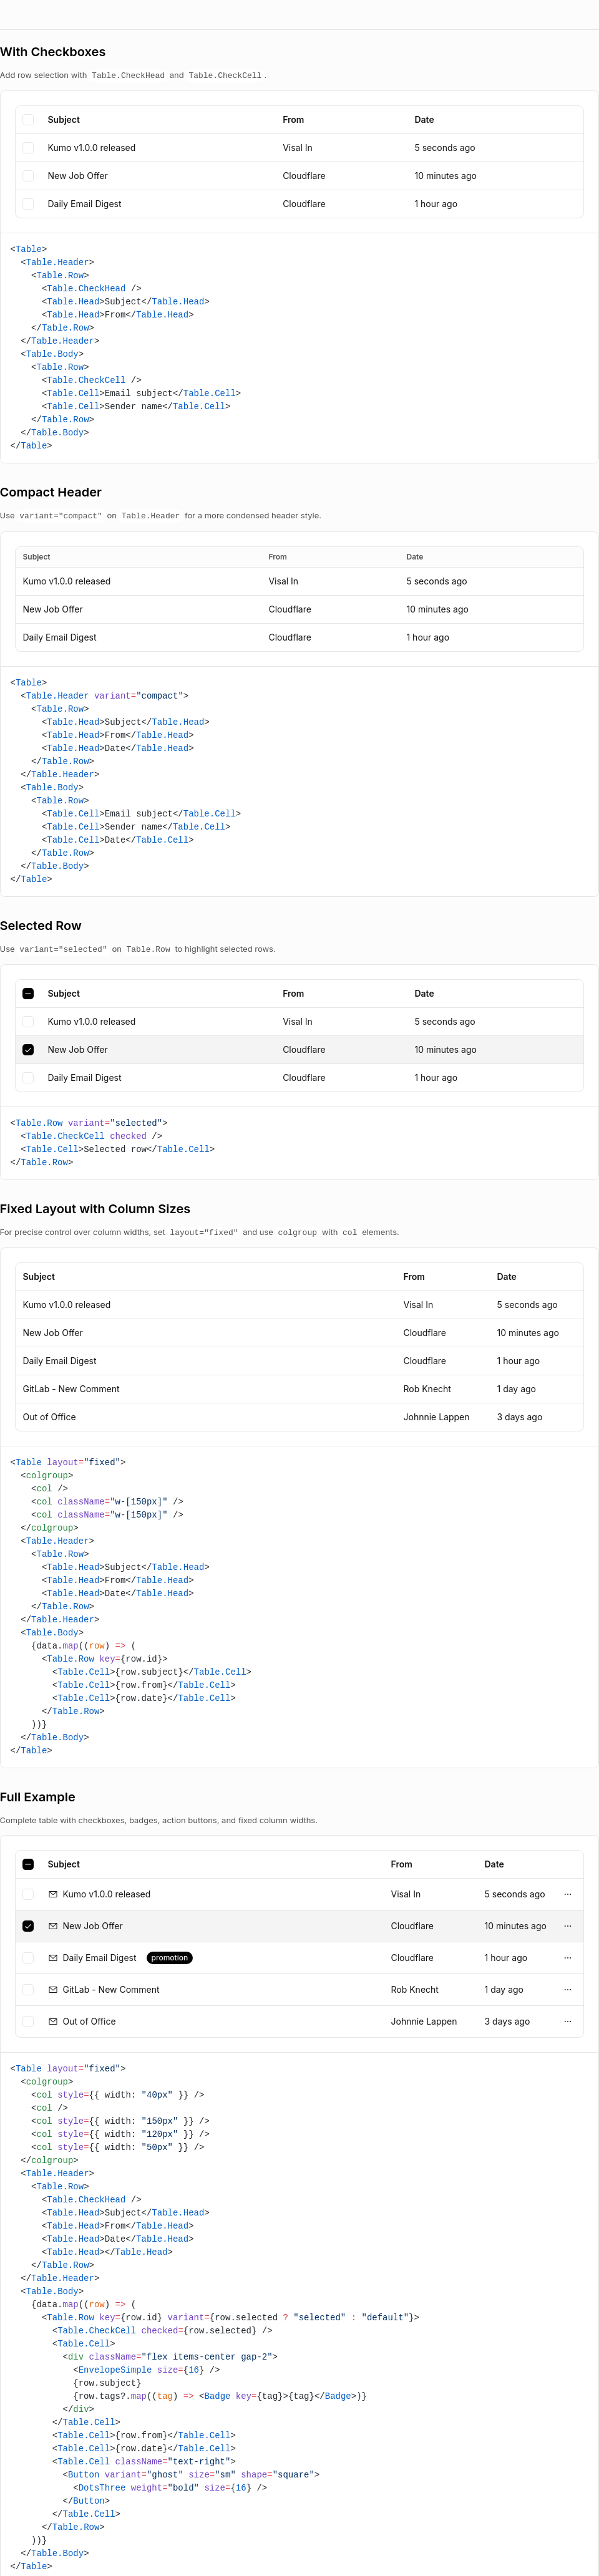Click the promotion badge

pos(170,1958)
